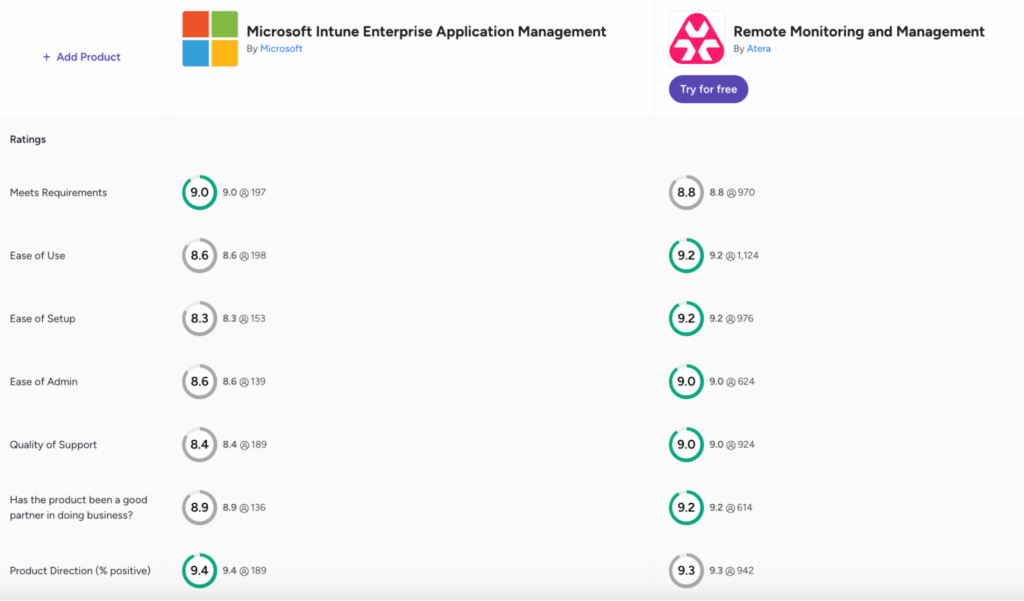This screenshot has height=601, width=1024.
Task: Click the '8.4 @ 189' review count text
Action: 244,445
